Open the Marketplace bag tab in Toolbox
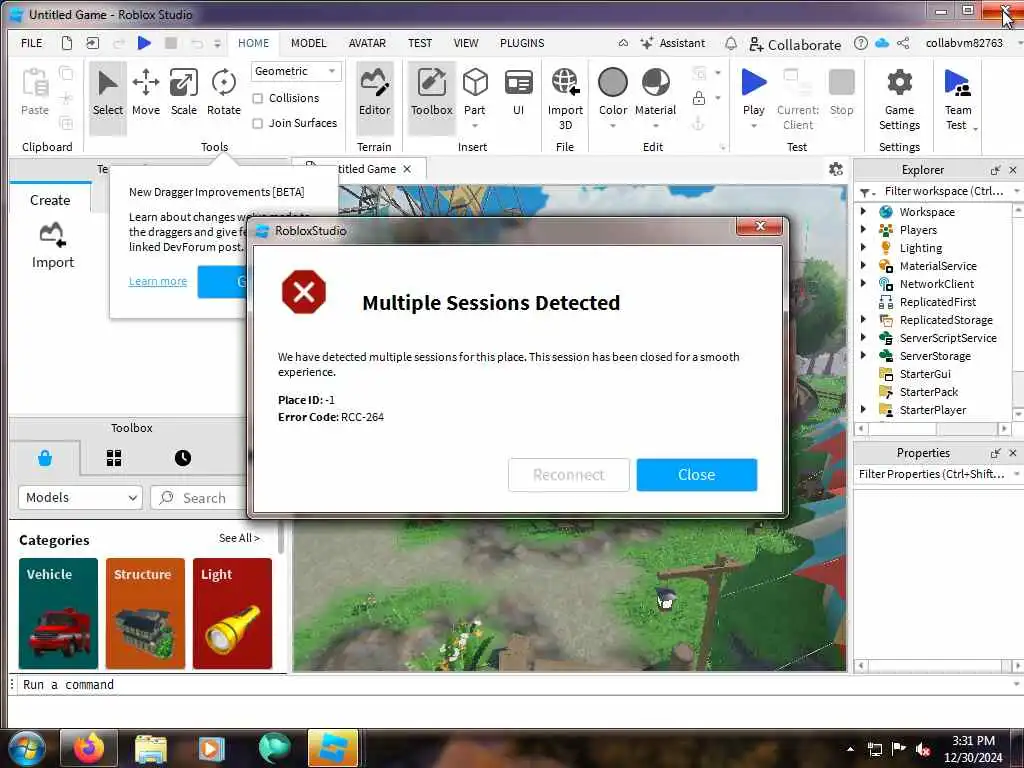Viewport: 1024px width, 768px height. [x=45, y=458]
